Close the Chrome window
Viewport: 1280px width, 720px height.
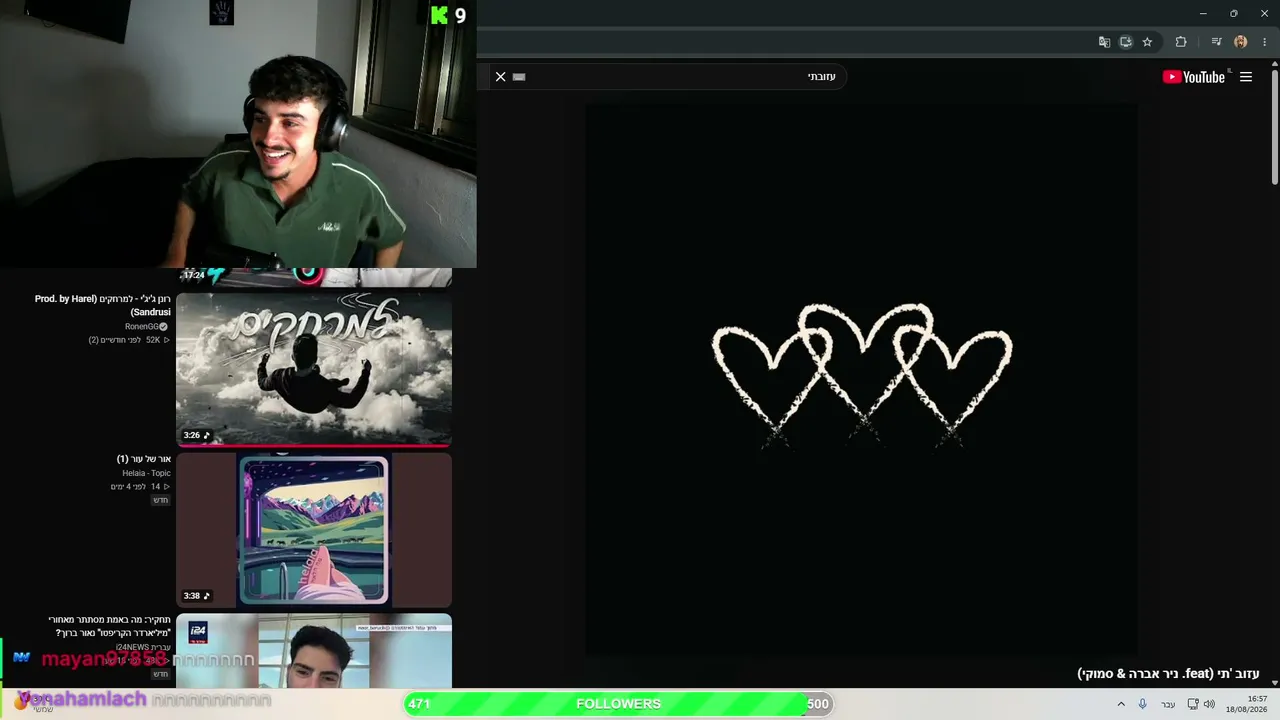coord(1264,14)
